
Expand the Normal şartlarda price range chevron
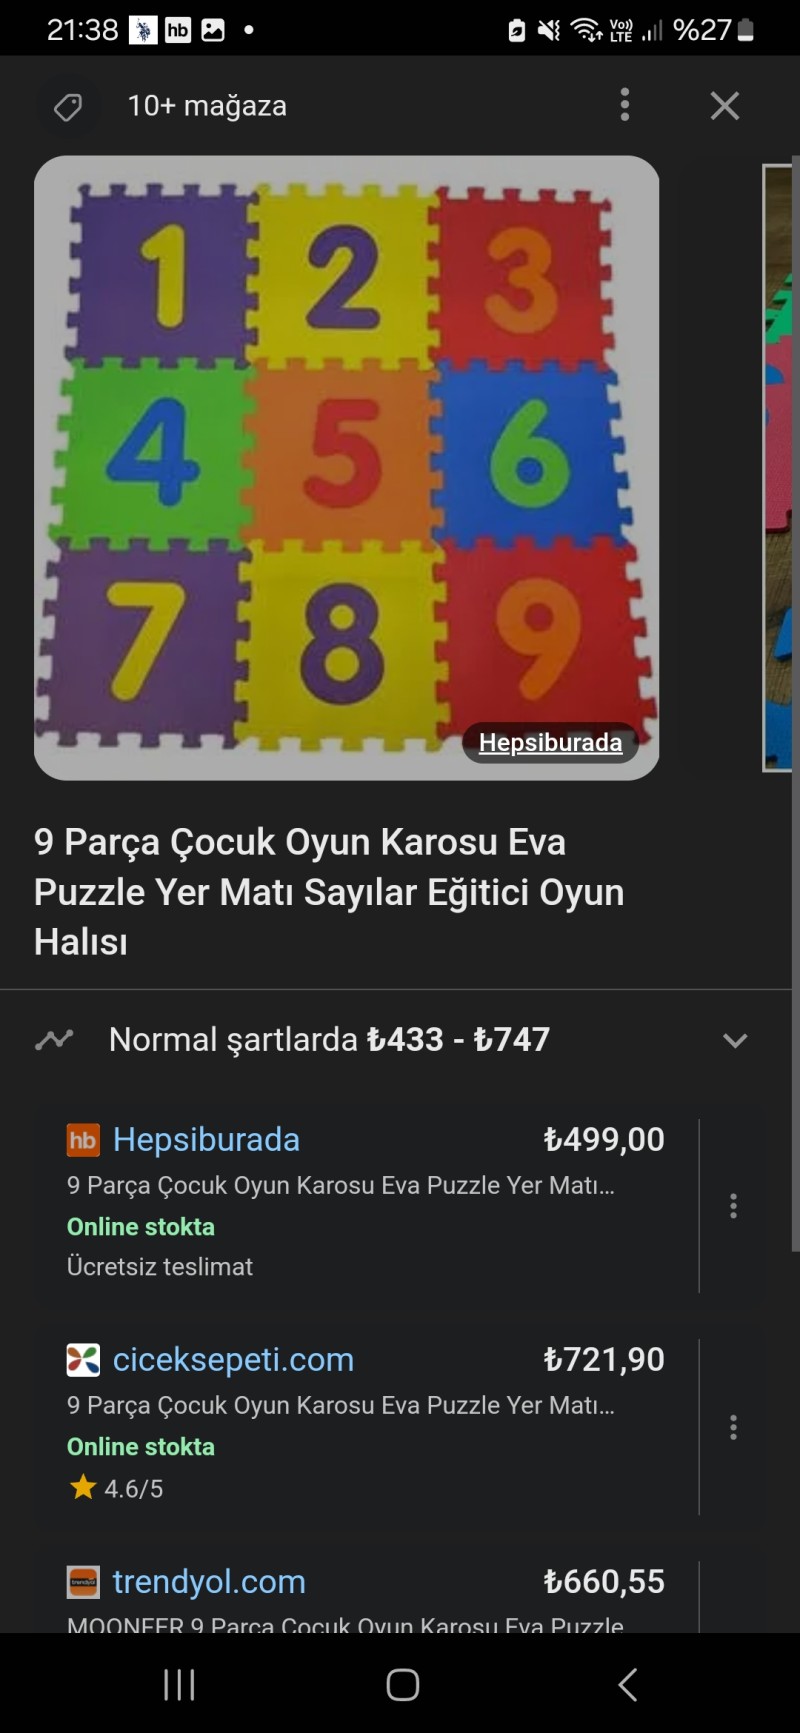coord(735,1040)
